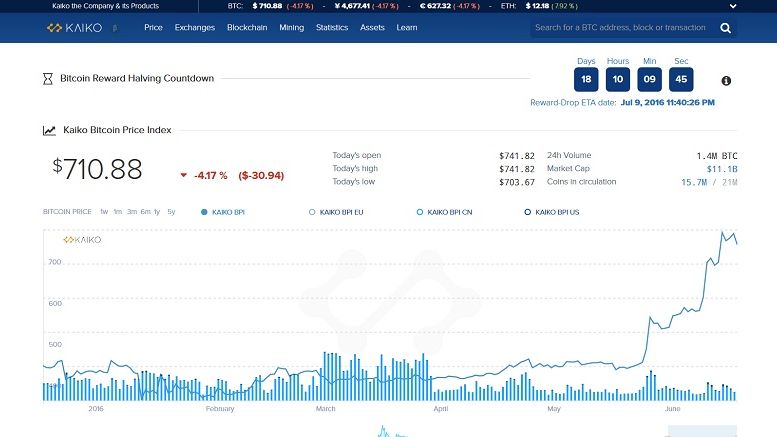Screen dimensions: 777x437
Task: Click the June label on the chart axis
Action: click(x=672, y=409)
